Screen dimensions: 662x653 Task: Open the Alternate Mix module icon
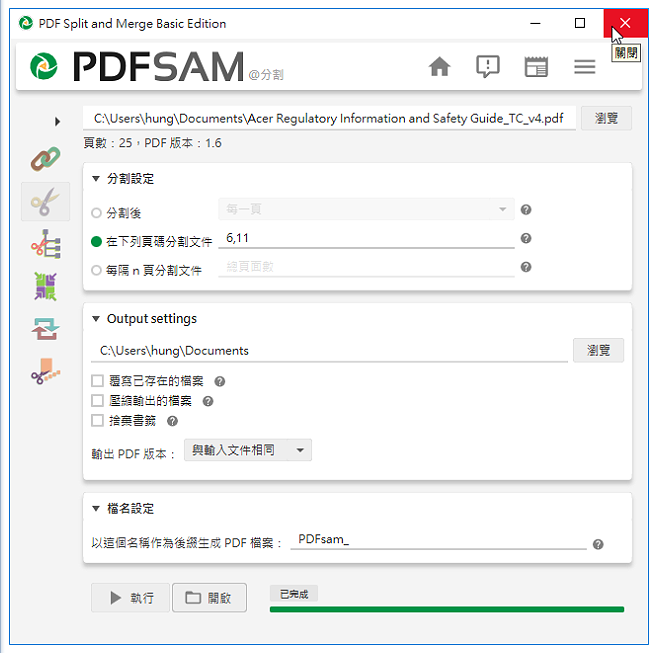45,287
